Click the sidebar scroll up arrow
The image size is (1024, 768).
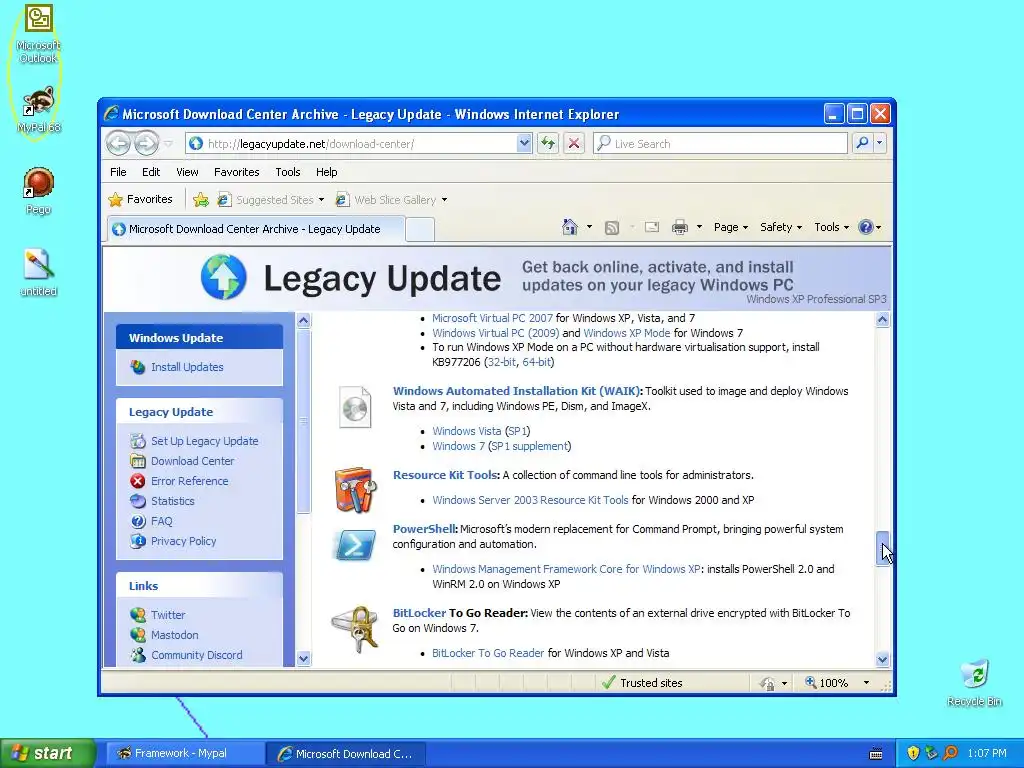coord(303,320)
